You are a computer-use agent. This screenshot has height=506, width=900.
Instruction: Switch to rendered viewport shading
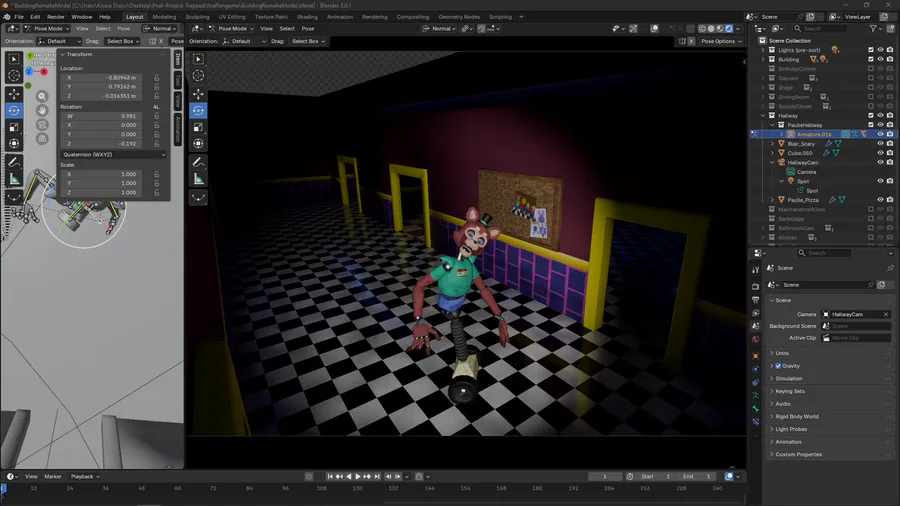728,28
